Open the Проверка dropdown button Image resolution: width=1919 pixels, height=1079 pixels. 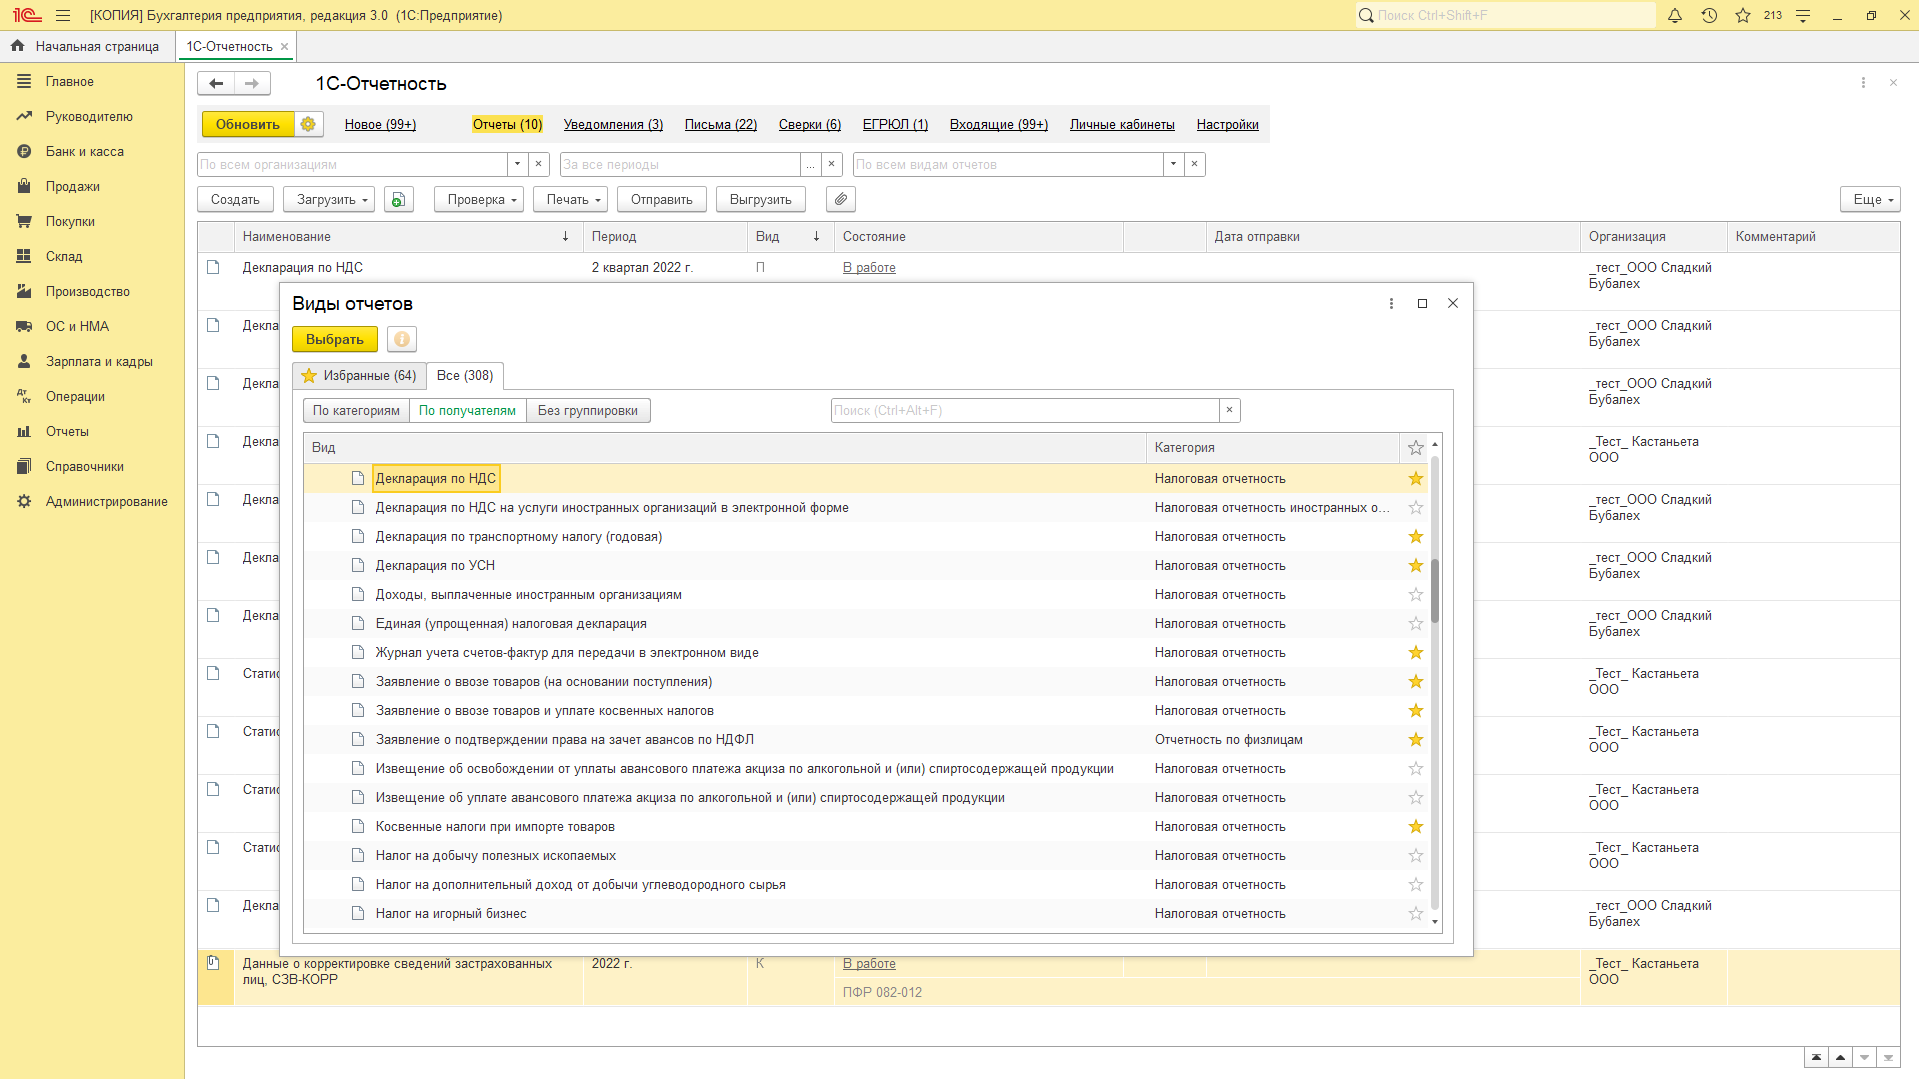(x=479, y=199)
